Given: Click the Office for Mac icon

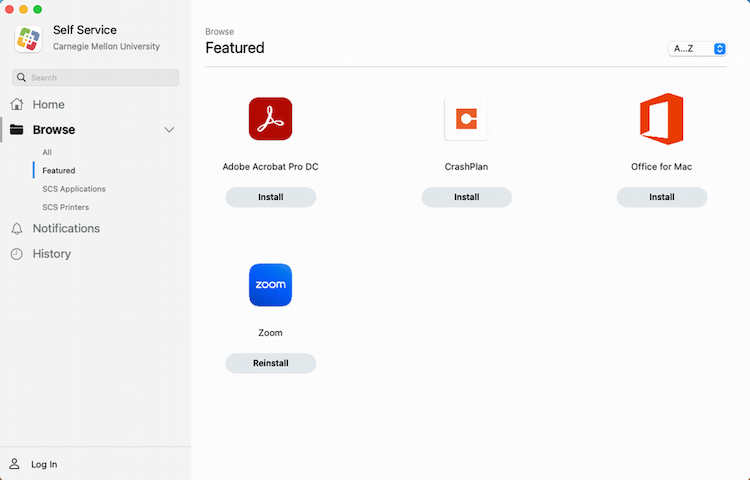Looking at the screenshot, I should (662, 119).
